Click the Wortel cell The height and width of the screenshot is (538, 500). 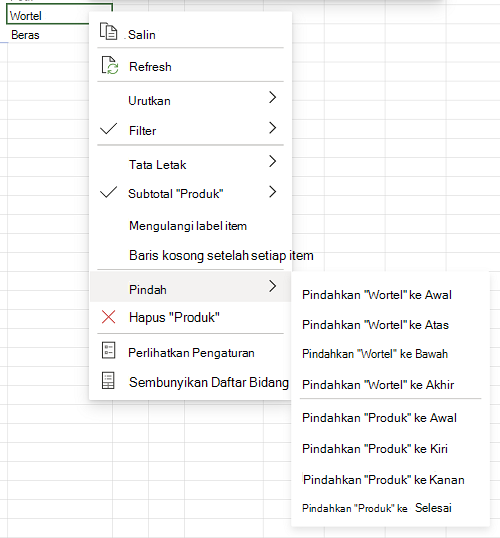click(48, 15)
